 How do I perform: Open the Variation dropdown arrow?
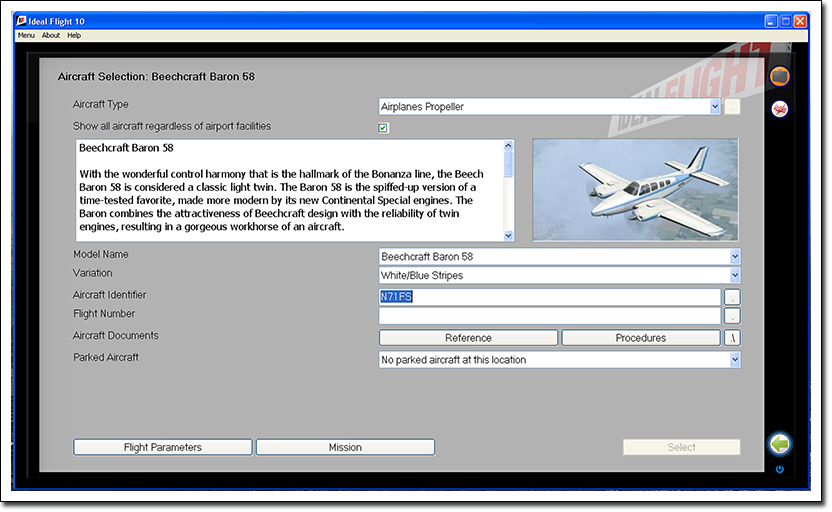point(735,275)
